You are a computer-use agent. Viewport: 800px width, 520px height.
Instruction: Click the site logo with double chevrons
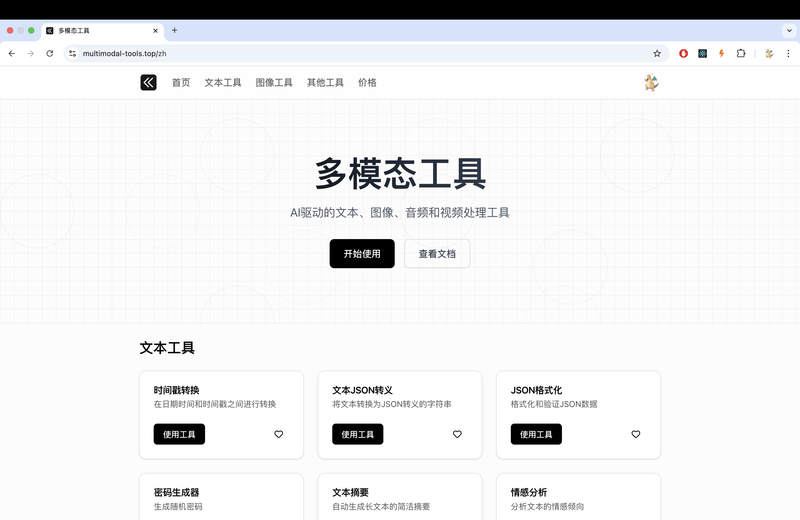point(148,82)
